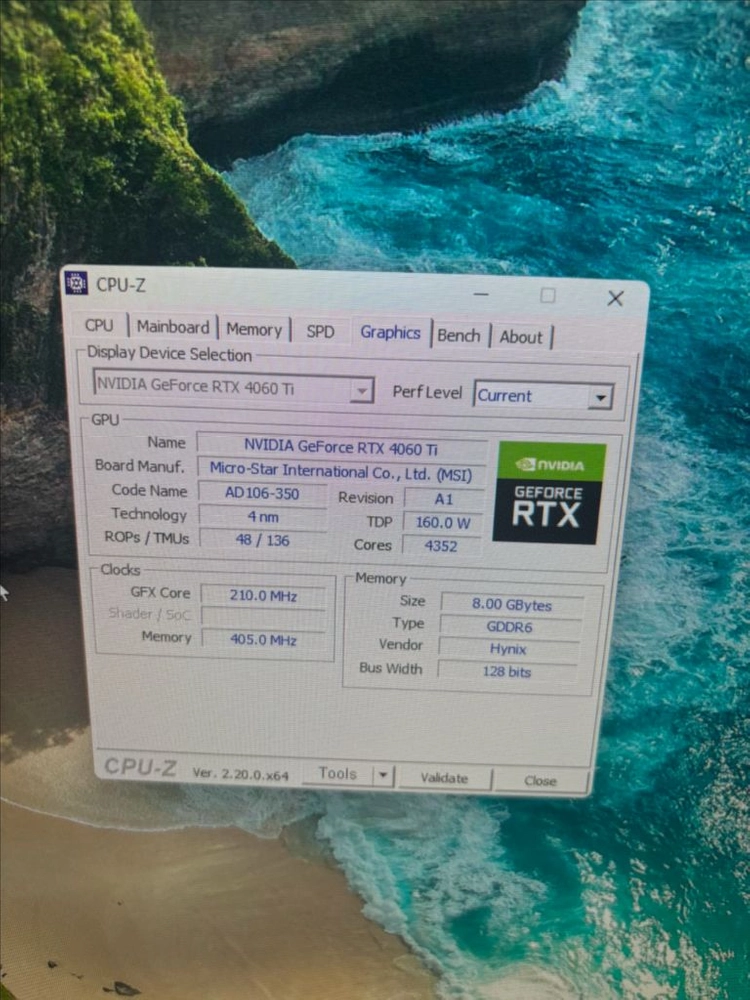Switch to the Mainboard tab
750x1000 pixels.
[x=173, y=327]
